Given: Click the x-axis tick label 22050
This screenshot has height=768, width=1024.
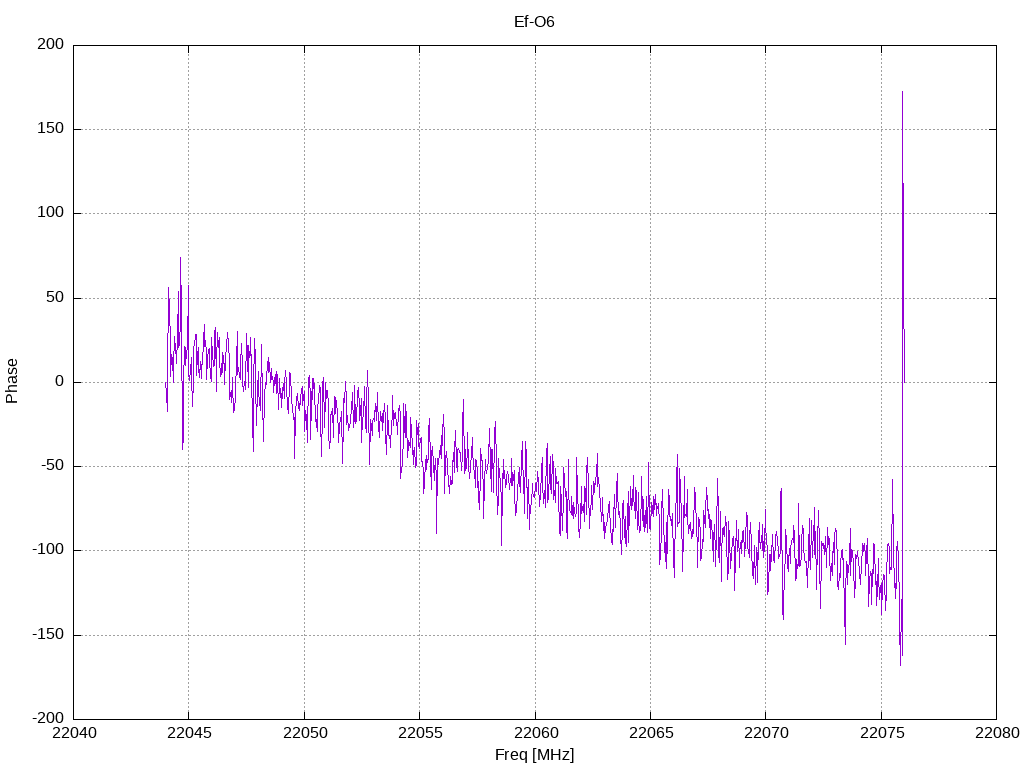Looking at the screenshot, I should click(304, 733).
